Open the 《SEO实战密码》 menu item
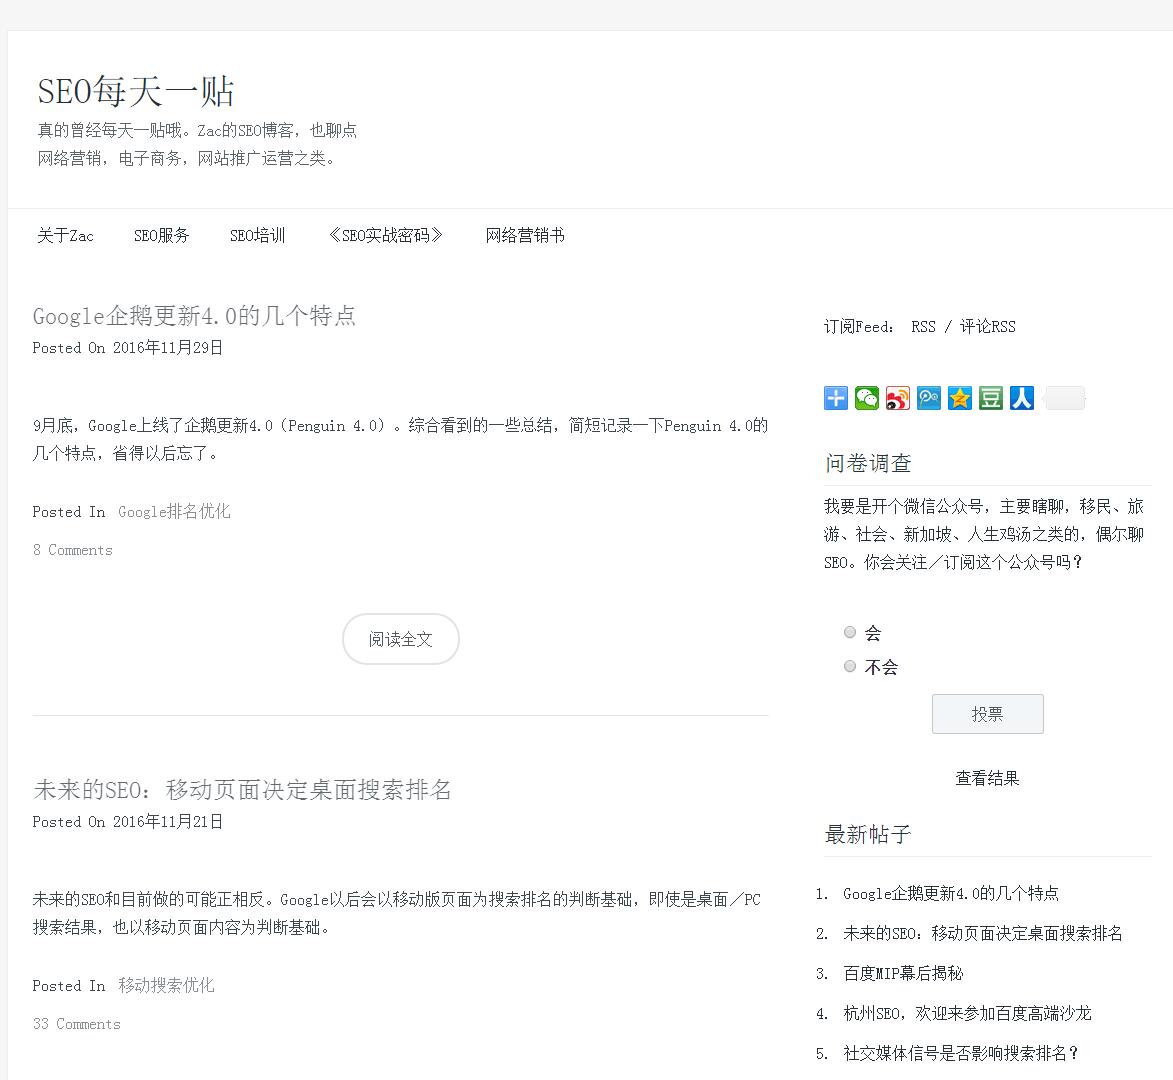Screen dimensions: 1173x1080 coord(385,236)
